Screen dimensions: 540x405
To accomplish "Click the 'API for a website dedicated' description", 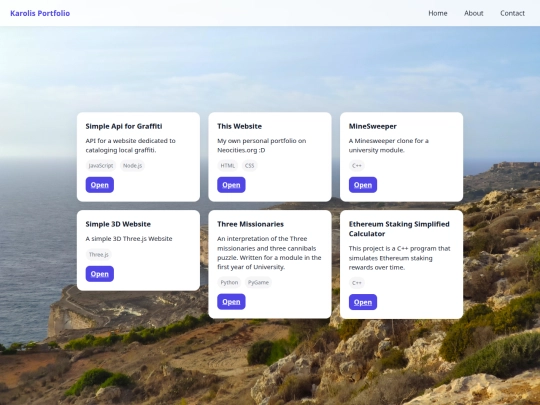I will (x=131, y=145).
